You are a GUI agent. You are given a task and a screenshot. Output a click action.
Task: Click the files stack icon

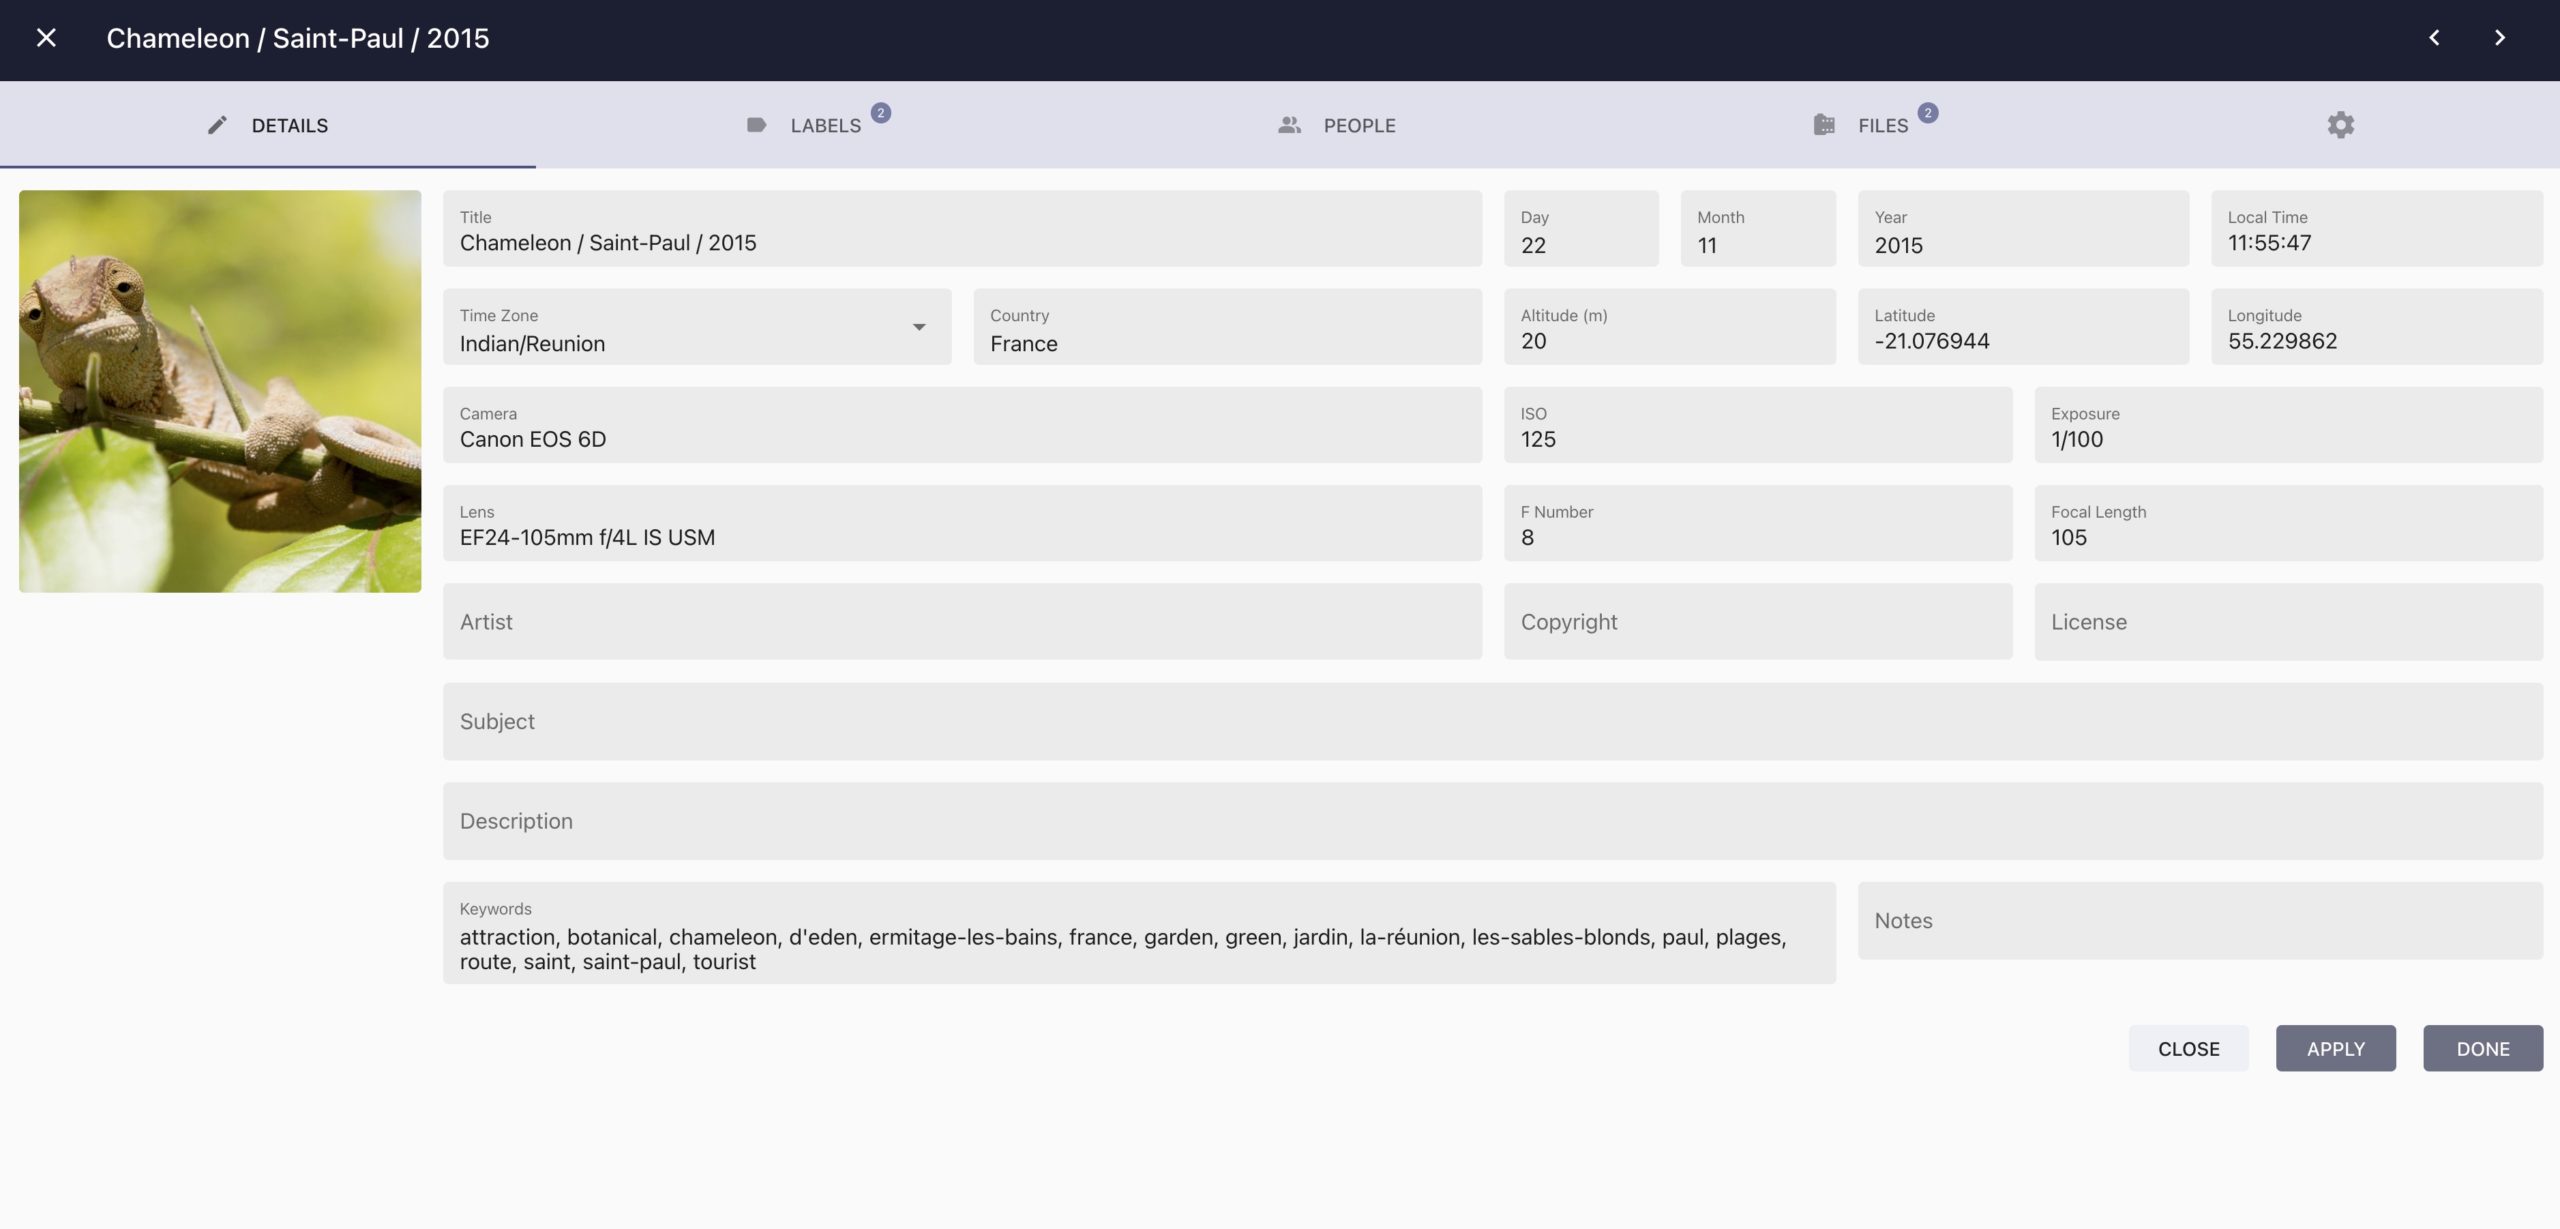(x=1824, y=125)
